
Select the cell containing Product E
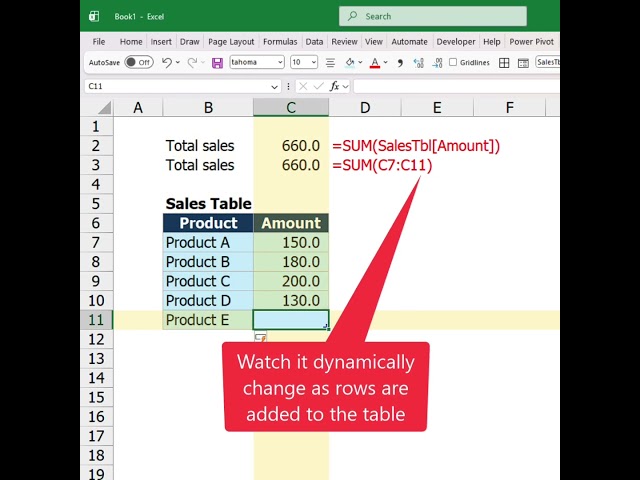point(208,320)
